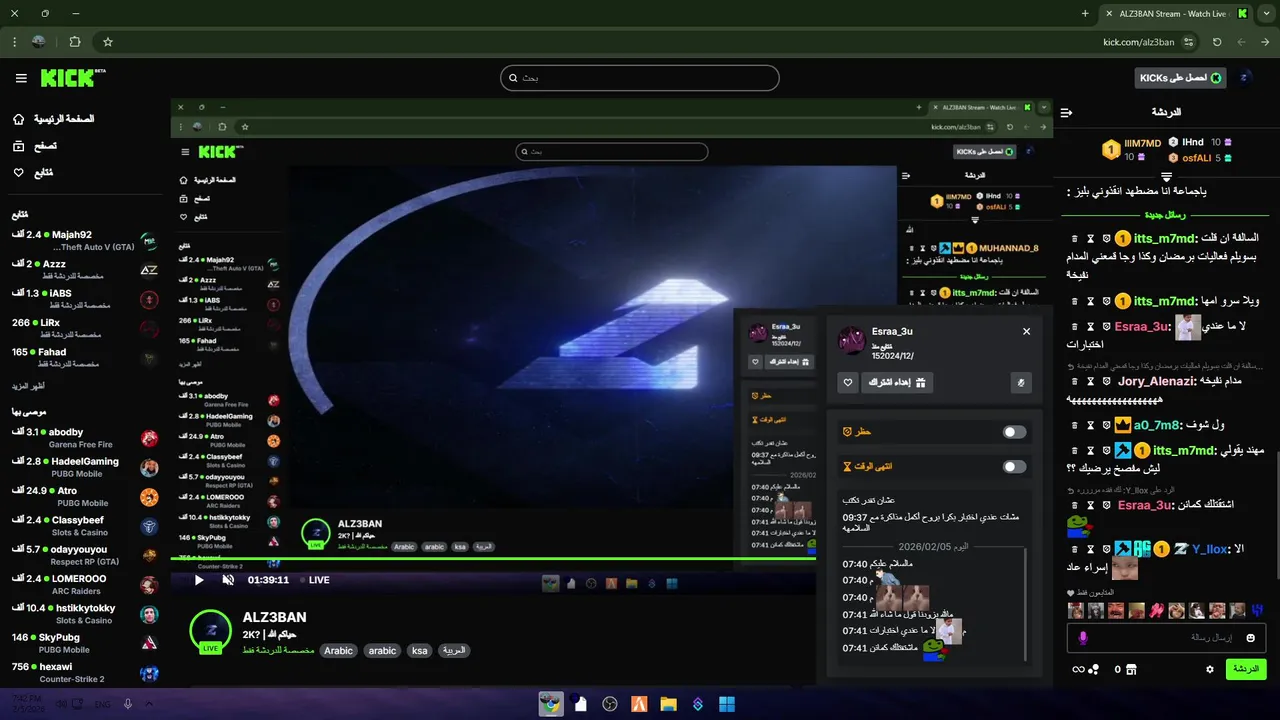The image size is (1280, 720).
Task: Open Windows Start button on taskbar
Action: pyautogui.click(x=727, y=704)
